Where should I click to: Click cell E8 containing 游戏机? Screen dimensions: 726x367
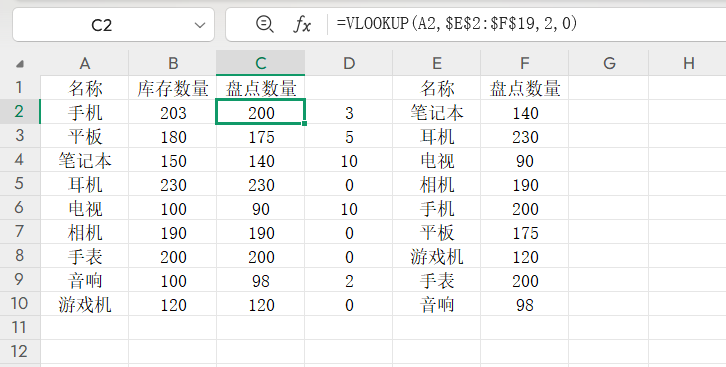tap(437, 256)
